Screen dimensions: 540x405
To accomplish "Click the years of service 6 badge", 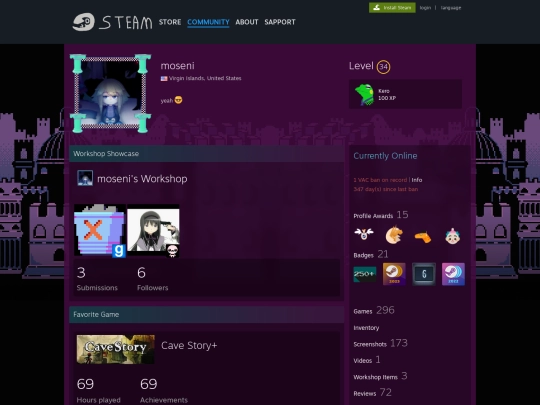I will 424,274.
